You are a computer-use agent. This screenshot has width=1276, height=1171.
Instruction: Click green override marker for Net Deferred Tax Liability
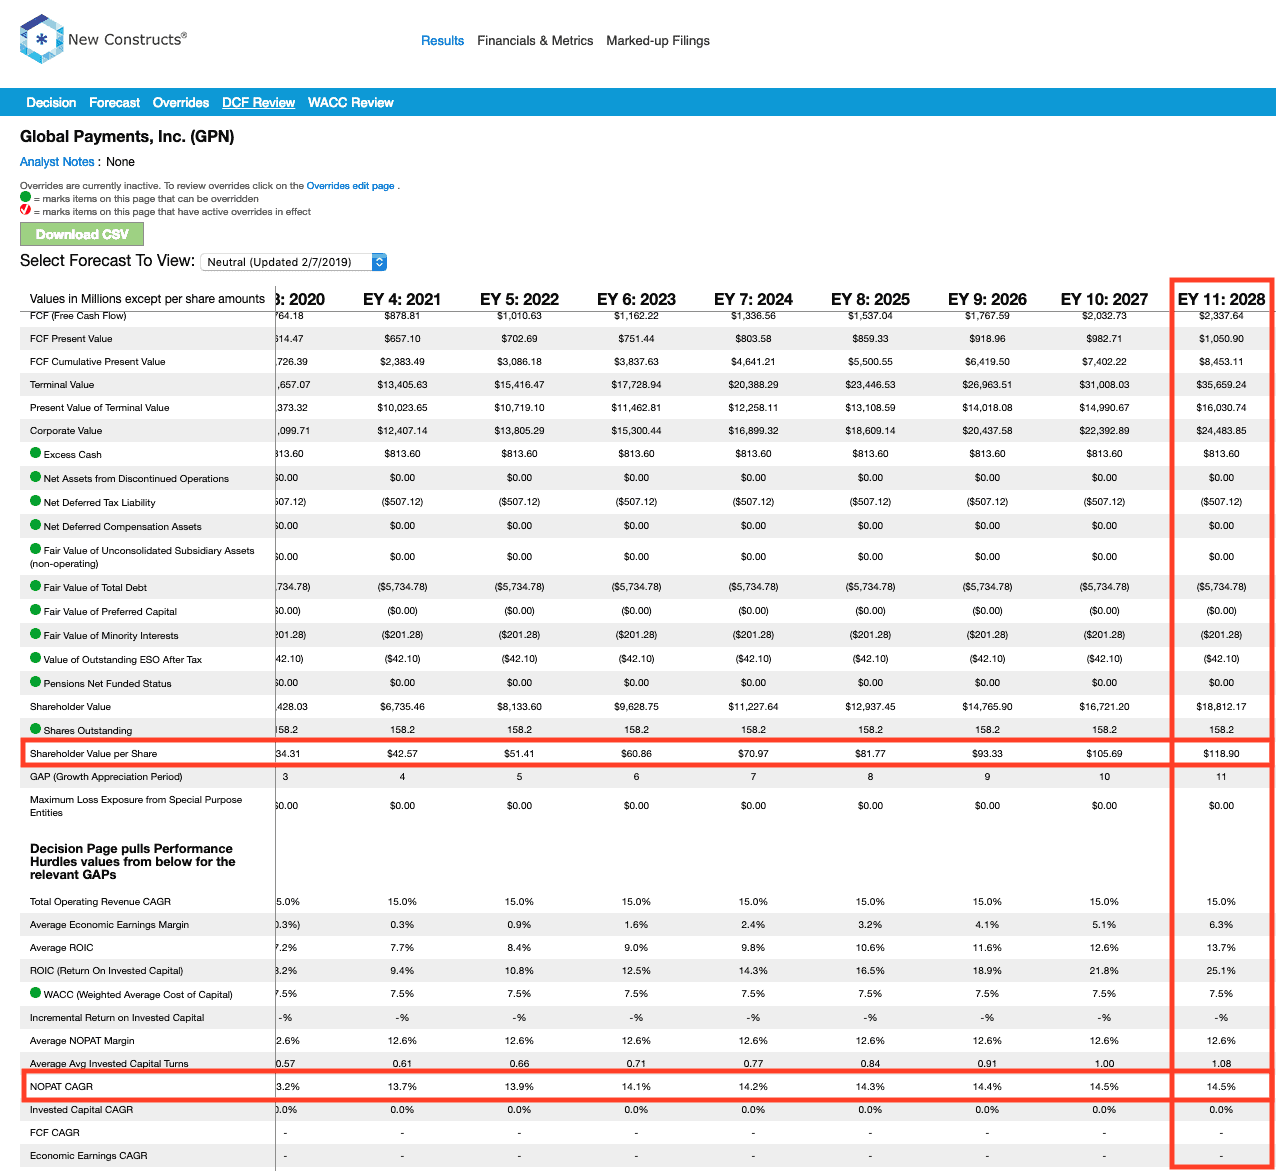click(35, 501)
